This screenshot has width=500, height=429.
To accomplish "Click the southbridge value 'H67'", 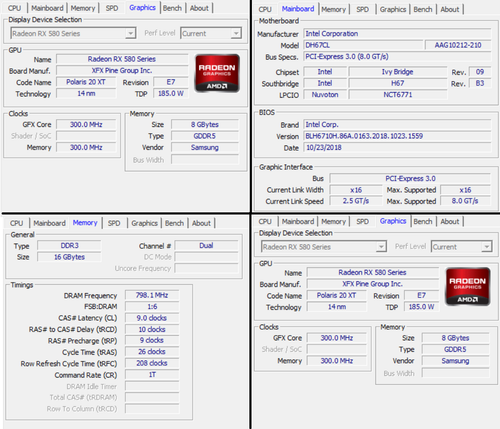I will 397,83.
